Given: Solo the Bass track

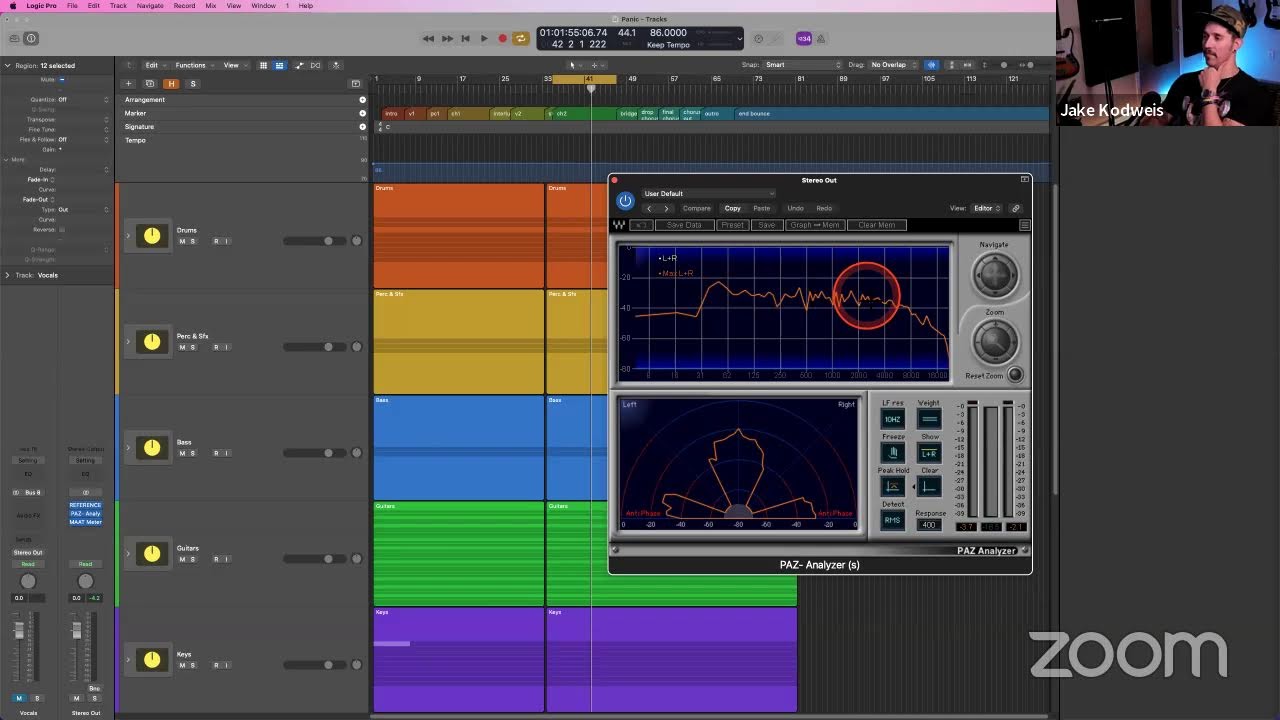Looking at the screenshot, I should tap(192, 453).
